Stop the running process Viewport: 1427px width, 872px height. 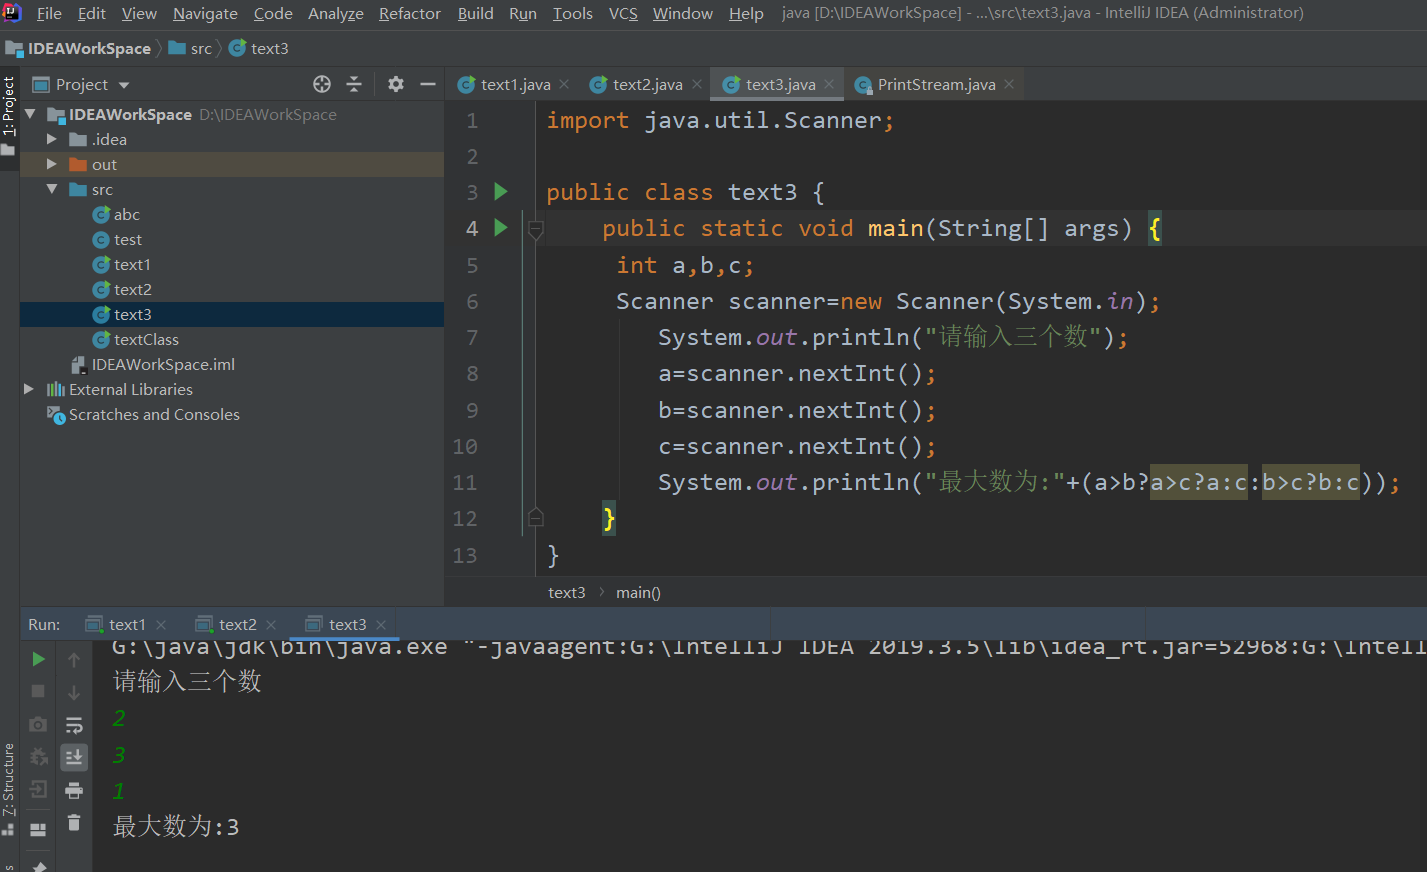click(38, 691)
